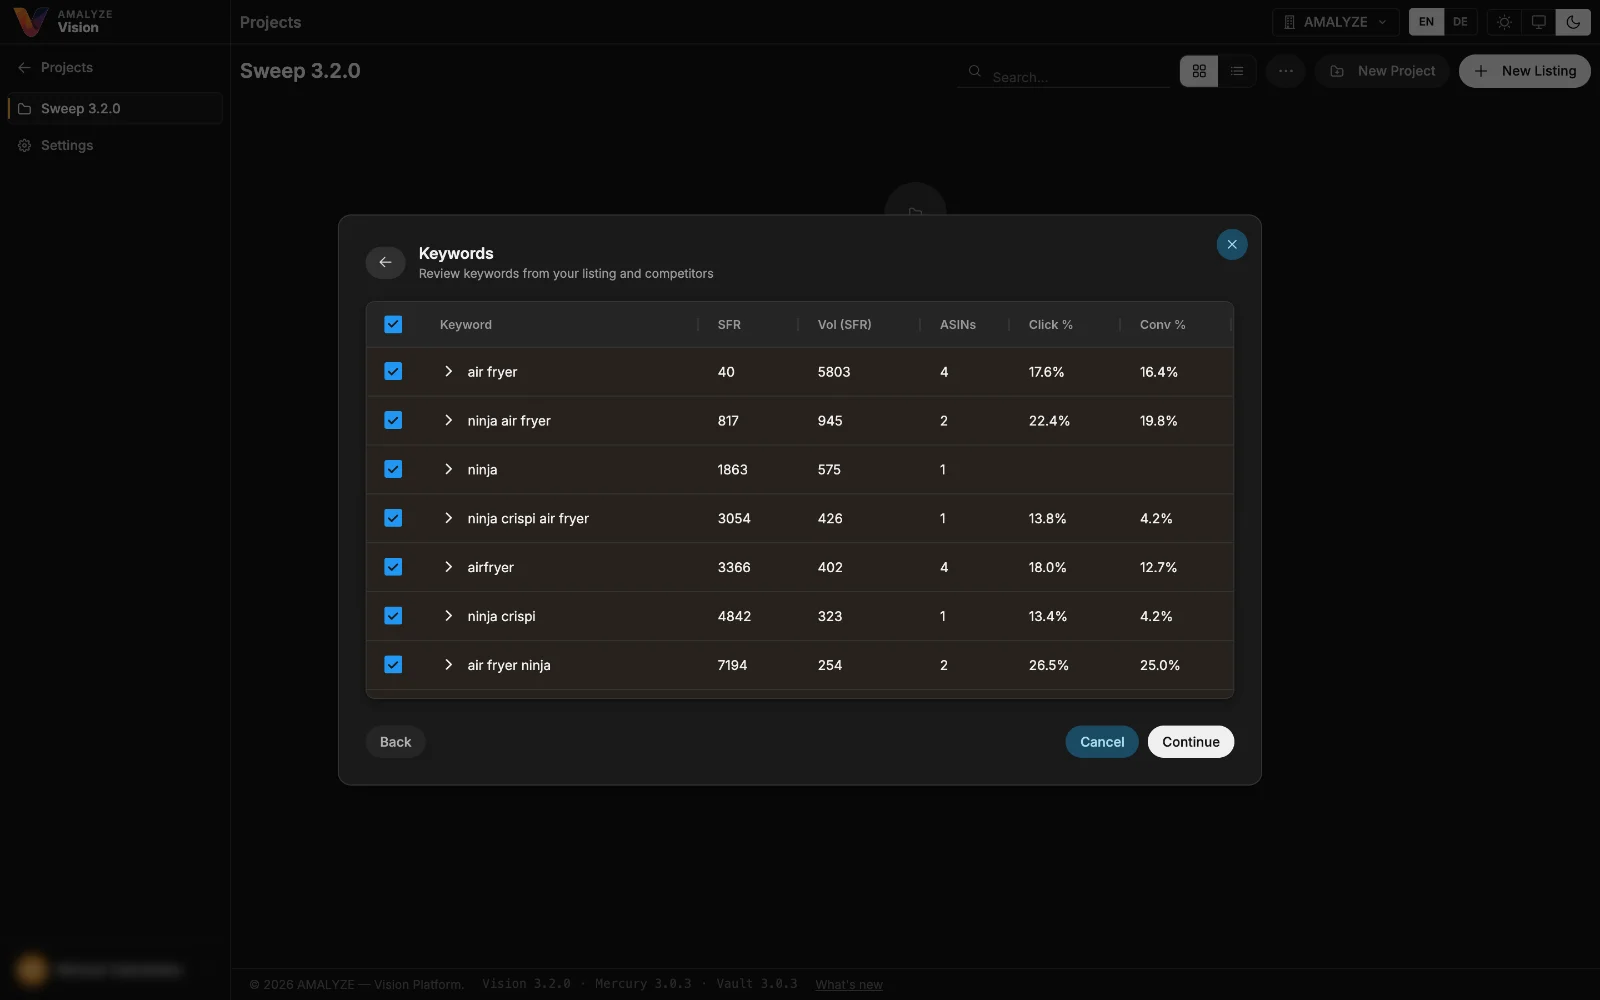Viewport: 1600px width, 1000px height.
Task: Click the search magnifier icon
Action: (x=974, y=71)
